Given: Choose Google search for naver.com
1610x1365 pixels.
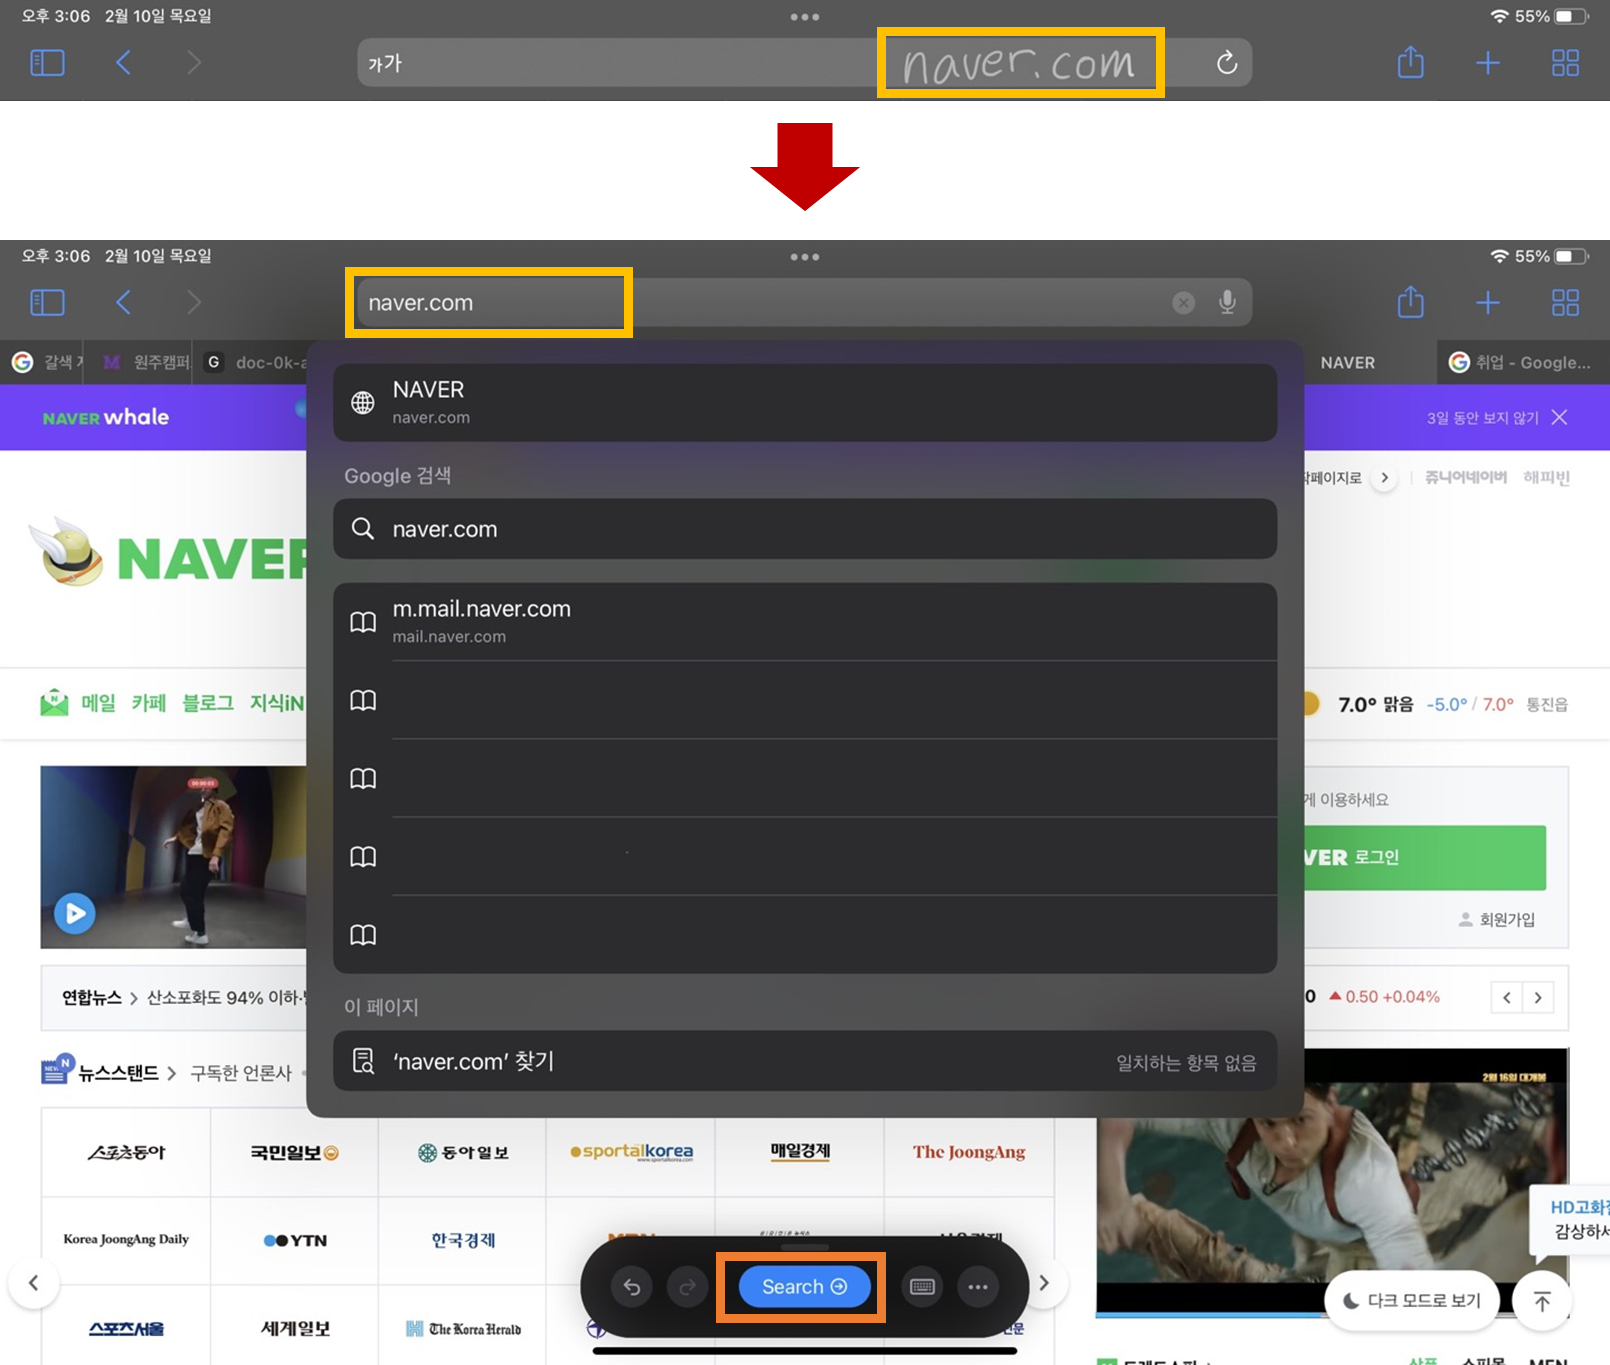Looking at the screenshot, I should pyautogui.click(x=805, y=529).
